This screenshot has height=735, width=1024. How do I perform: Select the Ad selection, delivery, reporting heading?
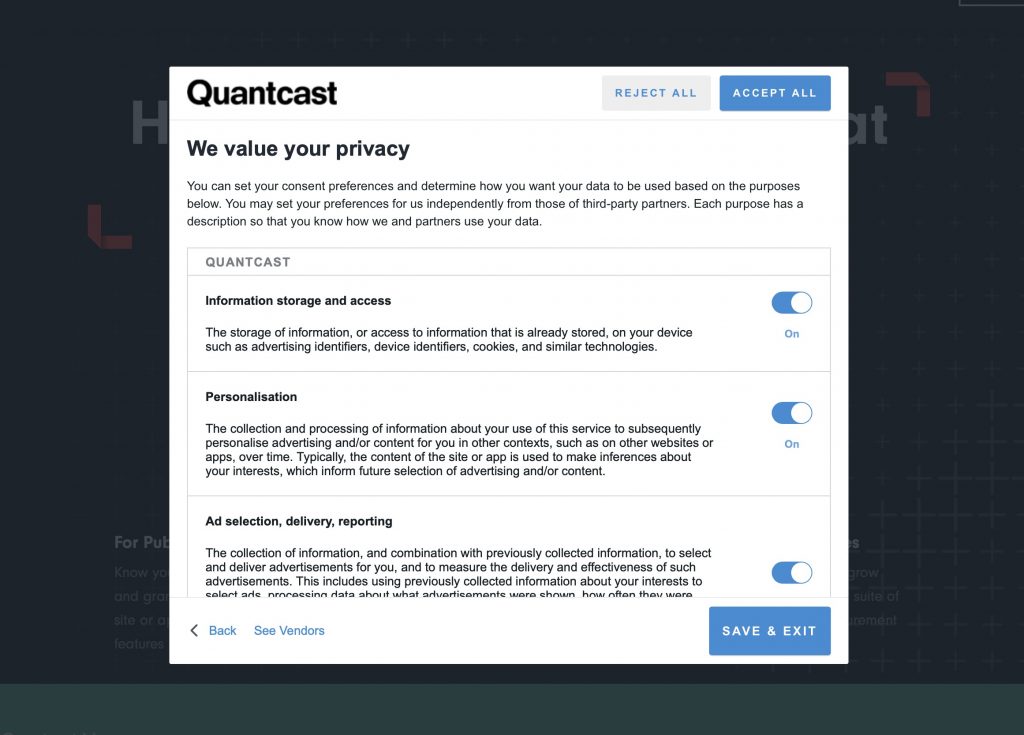point(299,522)
